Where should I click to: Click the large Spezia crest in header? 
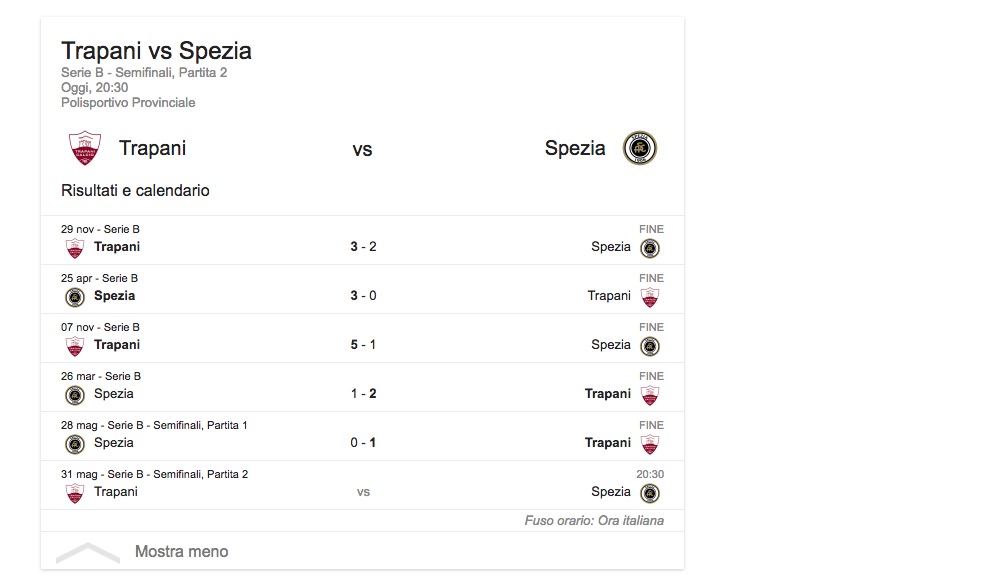pos(639,149)
